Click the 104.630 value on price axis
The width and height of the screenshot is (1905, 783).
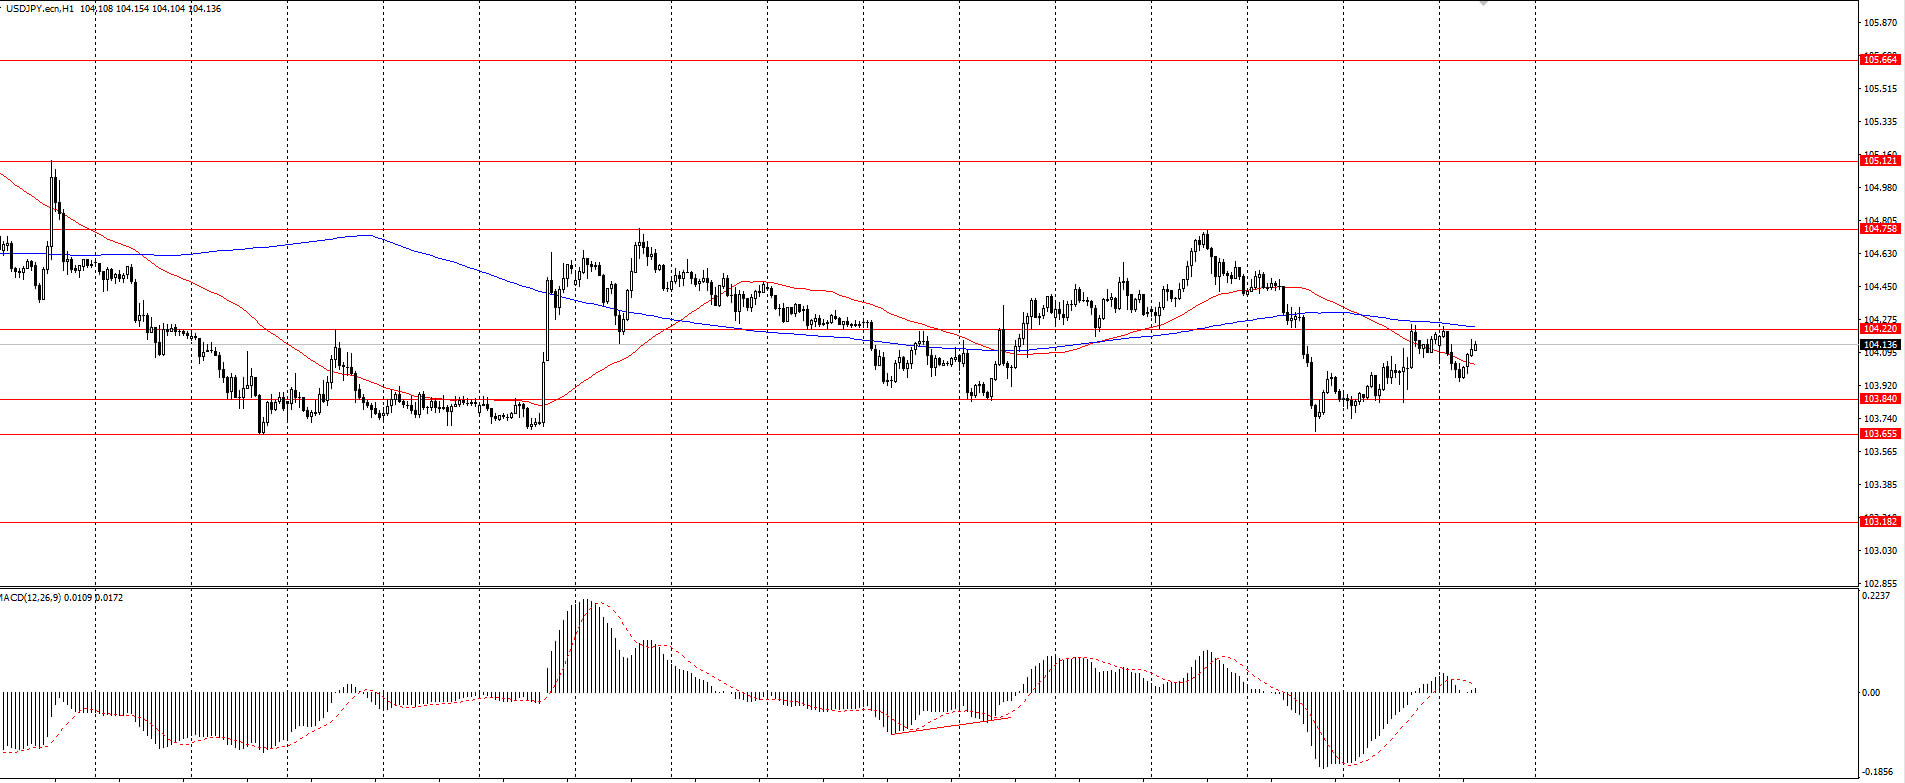1880,254
